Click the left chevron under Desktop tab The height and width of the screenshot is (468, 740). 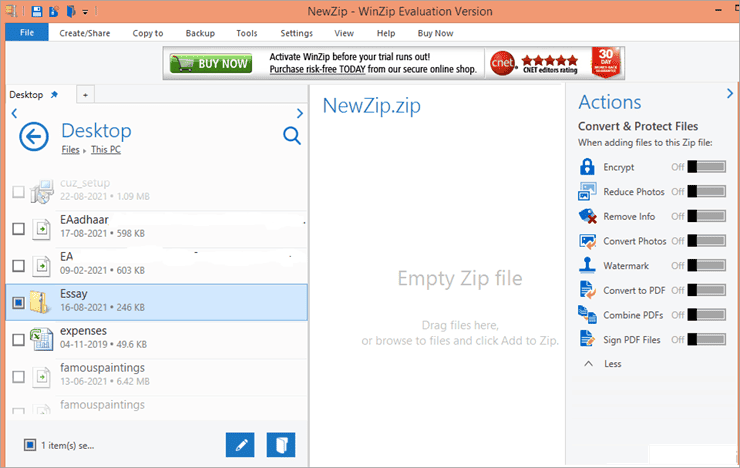coord(14,113)
